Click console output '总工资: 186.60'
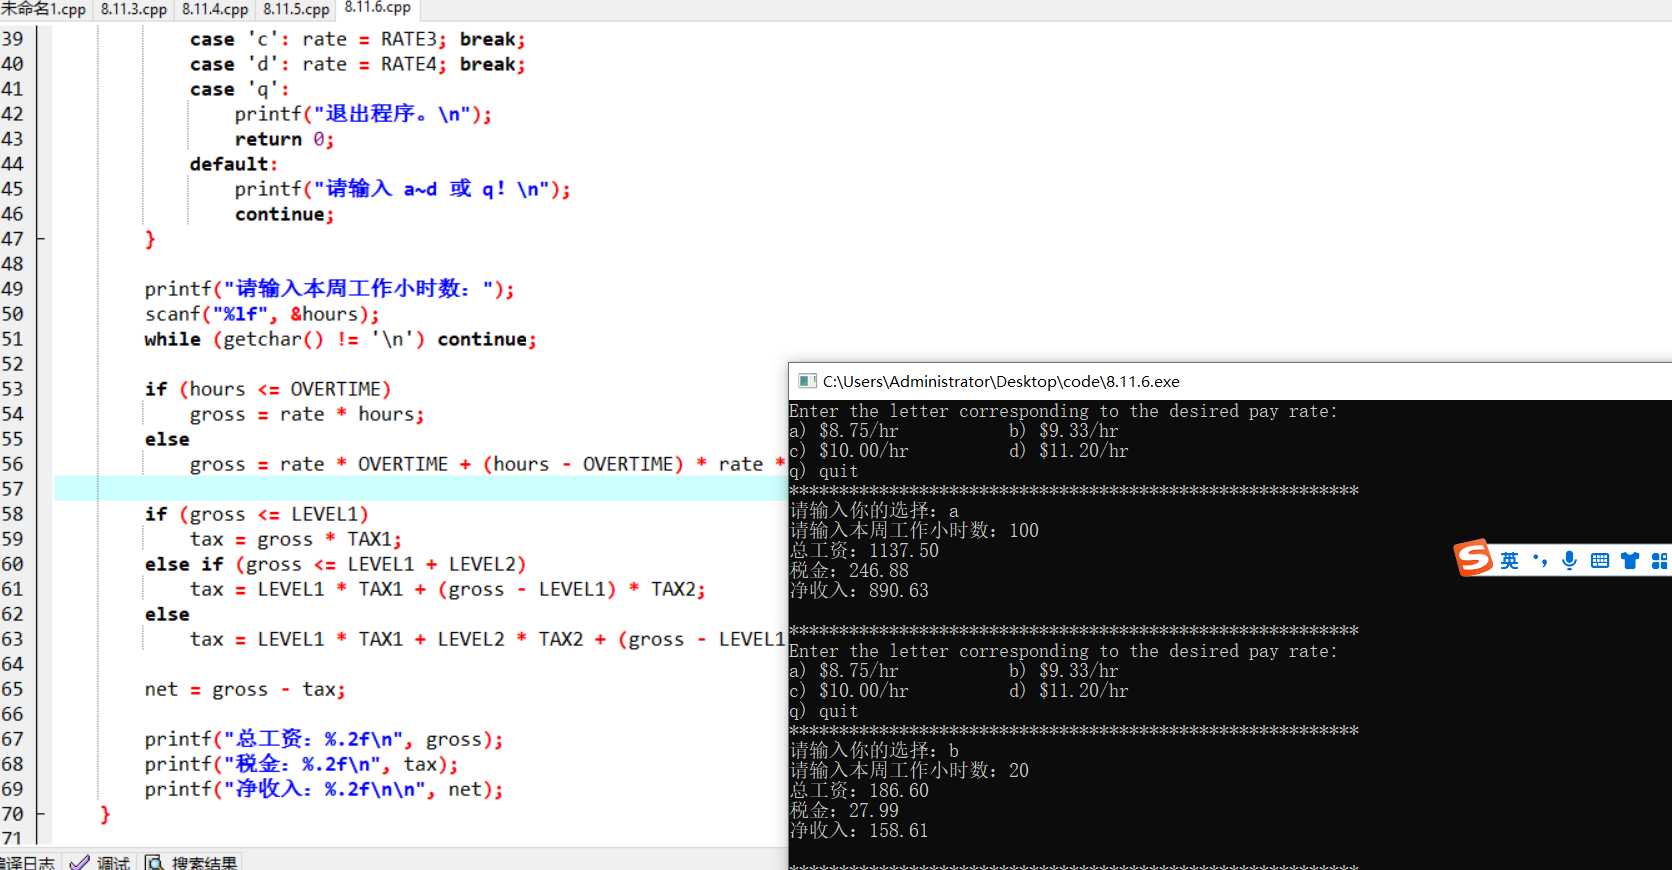Image resolution: width=1672 pixels, height=870 pixels. click(859, 791)
